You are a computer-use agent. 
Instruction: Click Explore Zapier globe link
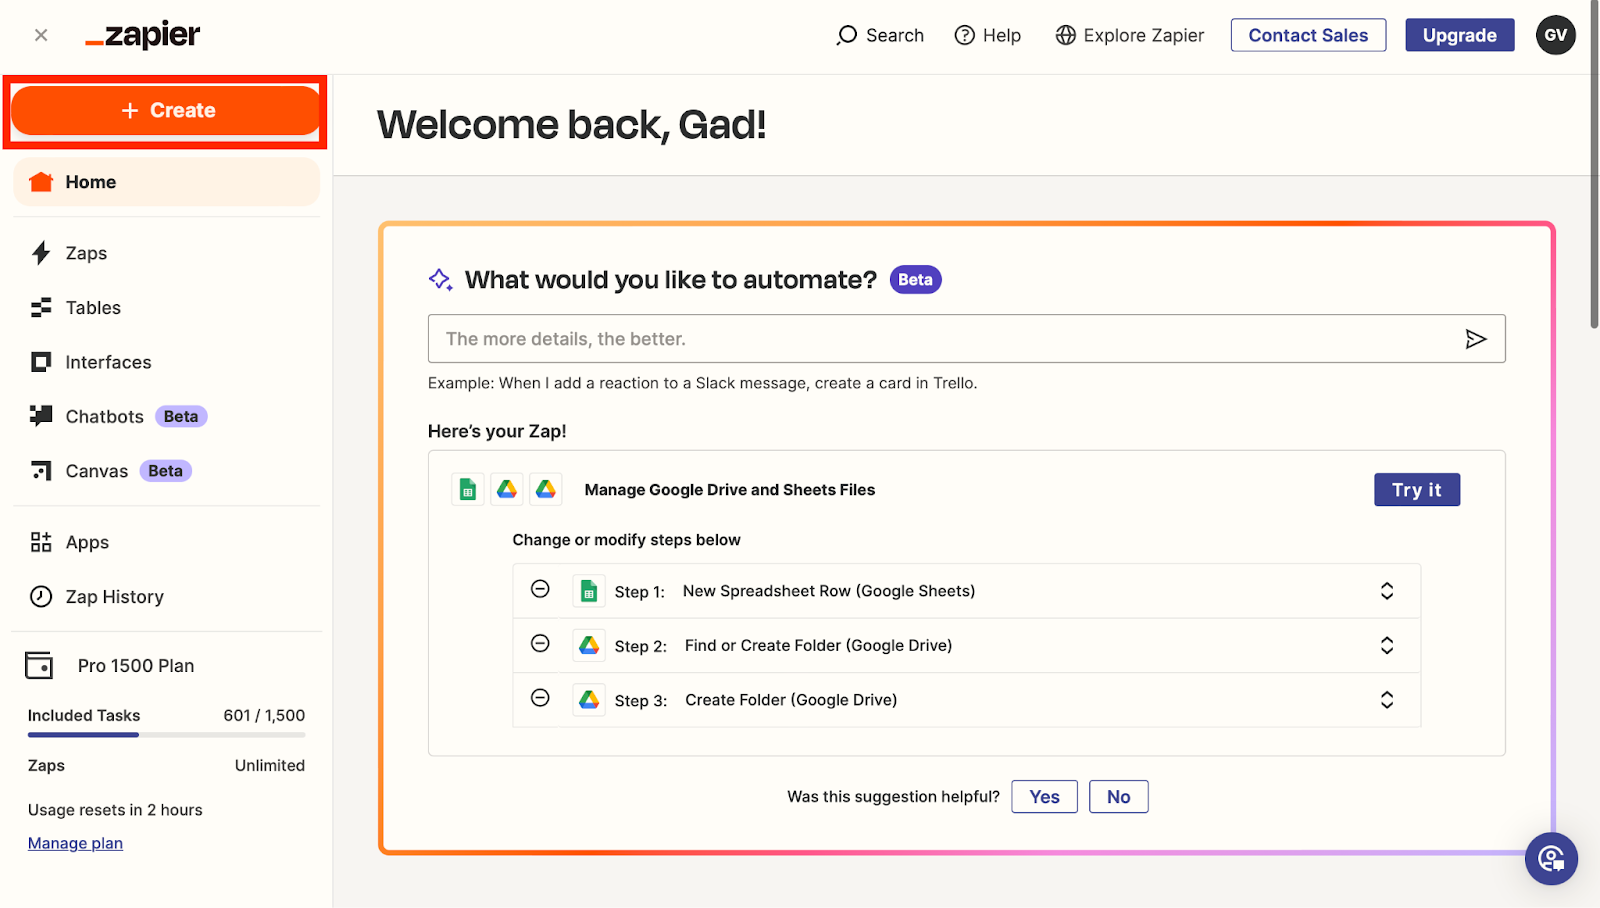click(x=1130, y=35)
